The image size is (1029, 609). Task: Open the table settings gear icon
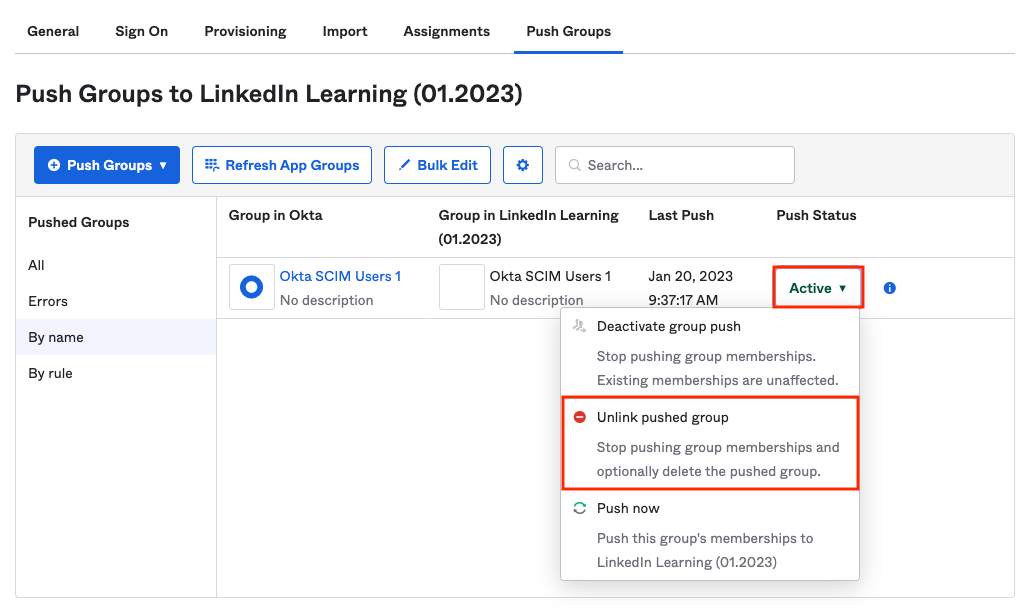point(523,164)
